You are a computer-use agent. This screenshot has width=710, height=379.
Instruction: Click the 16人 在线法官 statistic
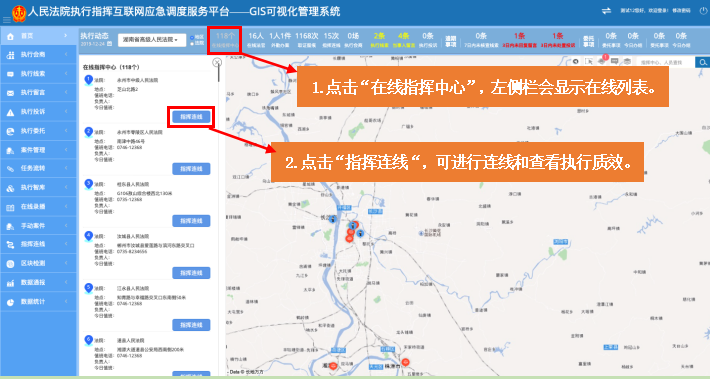click(x=256, y=40)
